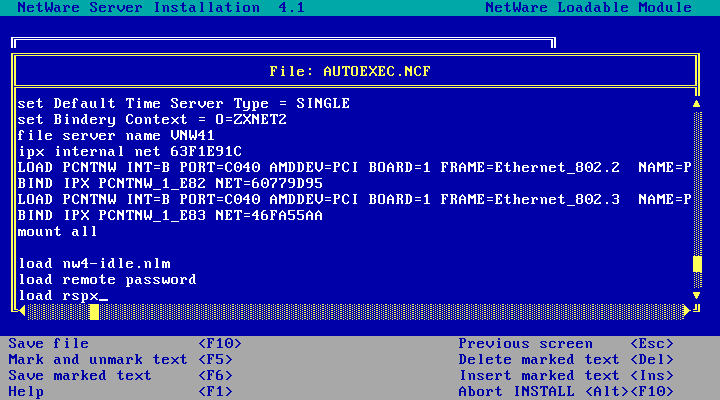Click line 'file server name VNW41'
This screenshot has width=720, height=400.
coord(116,135)
